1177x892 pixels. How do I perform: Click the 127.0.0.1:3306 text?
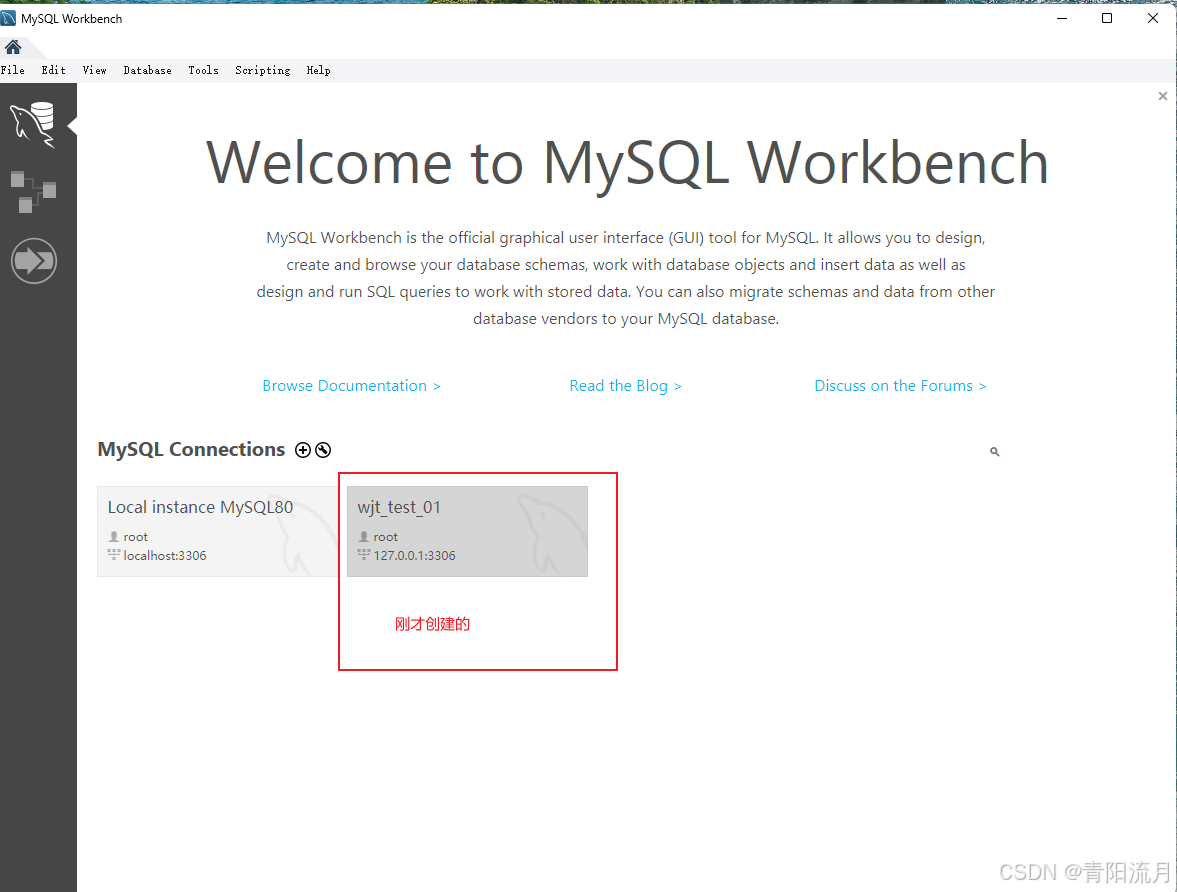click(x=414, y=556)
